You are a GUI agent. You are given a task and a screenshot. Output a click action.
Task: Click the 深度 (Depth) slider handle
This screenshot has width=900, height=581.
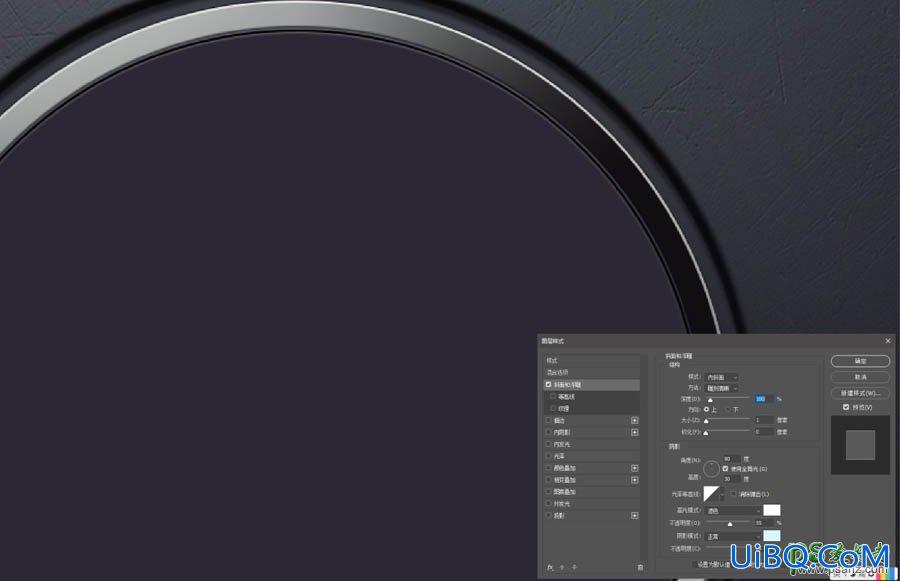pyautogui.click(x=710, y=400)
